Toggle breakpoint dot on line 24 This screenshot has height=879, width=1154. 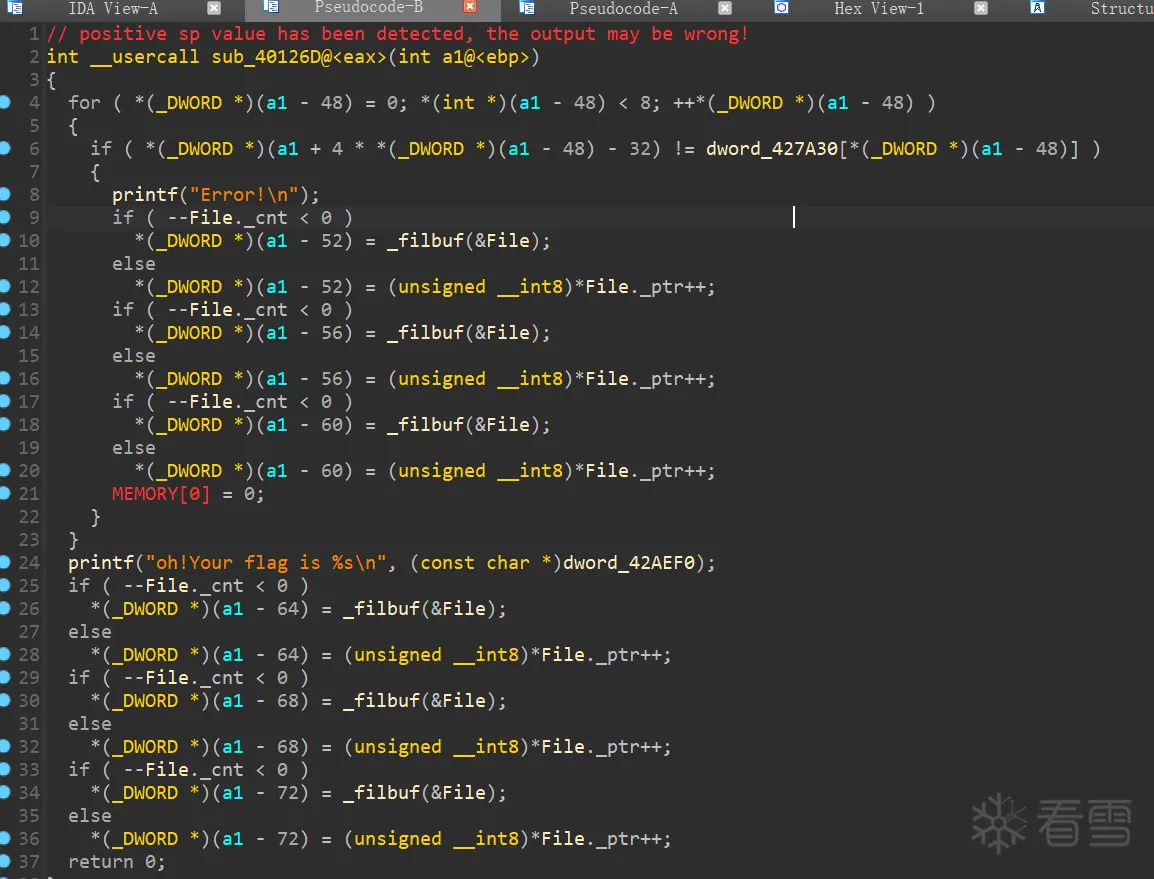click(x=4, y=562)
